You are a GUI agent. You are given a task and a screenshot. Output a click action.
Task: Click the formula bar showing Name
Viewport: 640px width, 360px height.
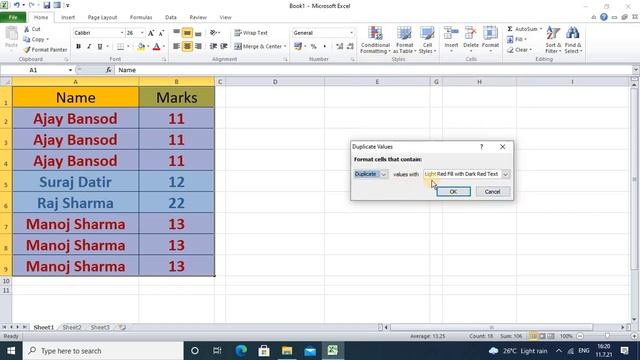coord(373,70)
